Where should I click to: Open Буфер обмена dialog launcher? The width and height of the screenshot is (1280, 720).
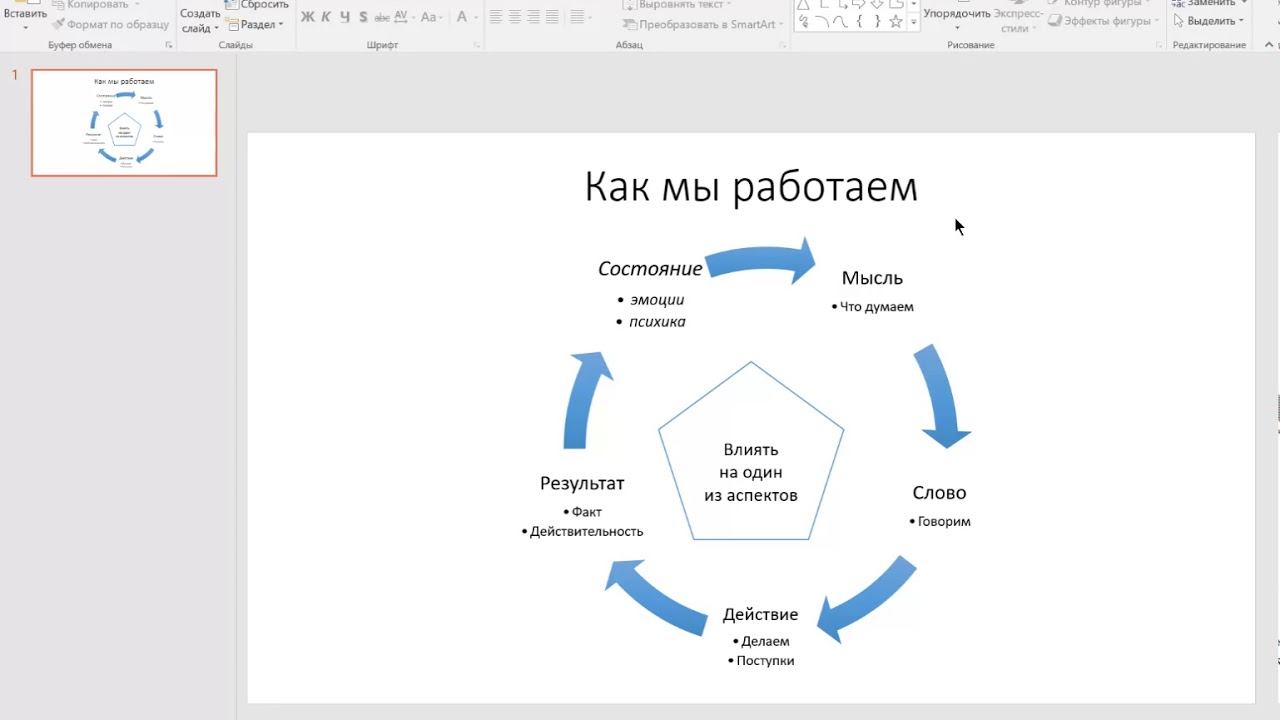(169, 45)
